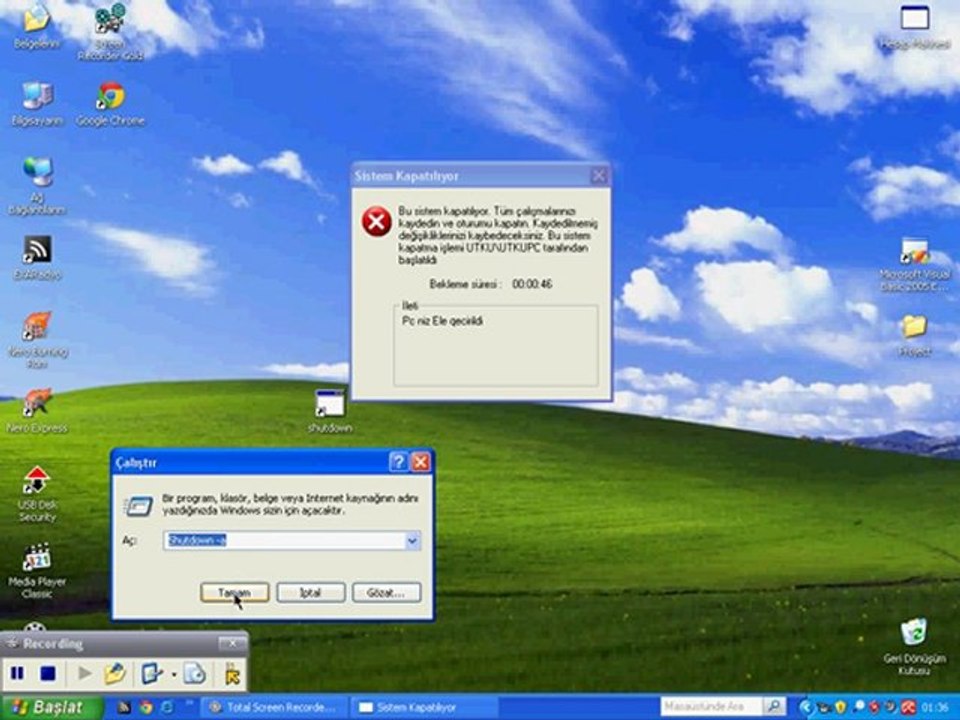The image size is (960, 720).
Task: Click the disc/document icon in Recording toolbar
Action: (195, 673)
